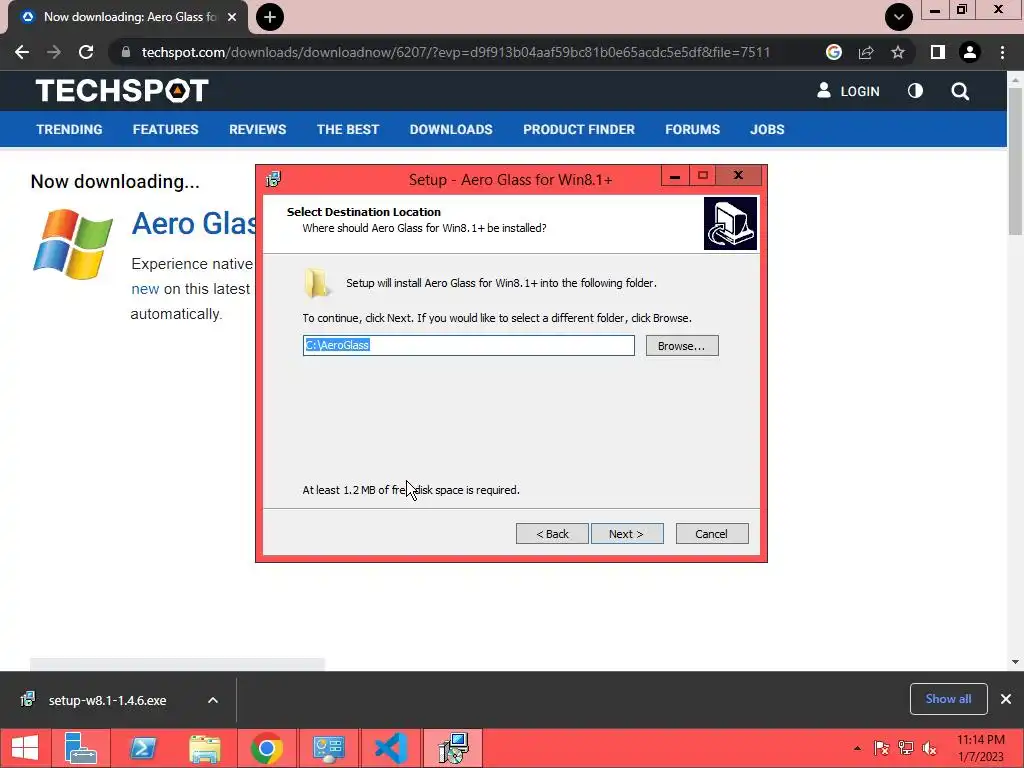Open TechSpot search magnifier
This screenshot has width=1024, height=768.
[960, 91]
